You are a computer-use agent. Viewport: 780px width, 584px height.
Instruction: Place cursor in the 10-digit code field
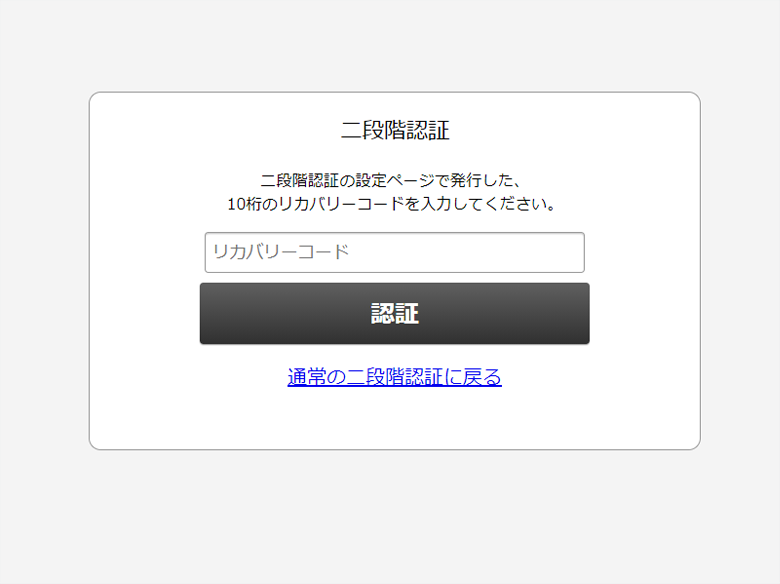coord(394,252)
